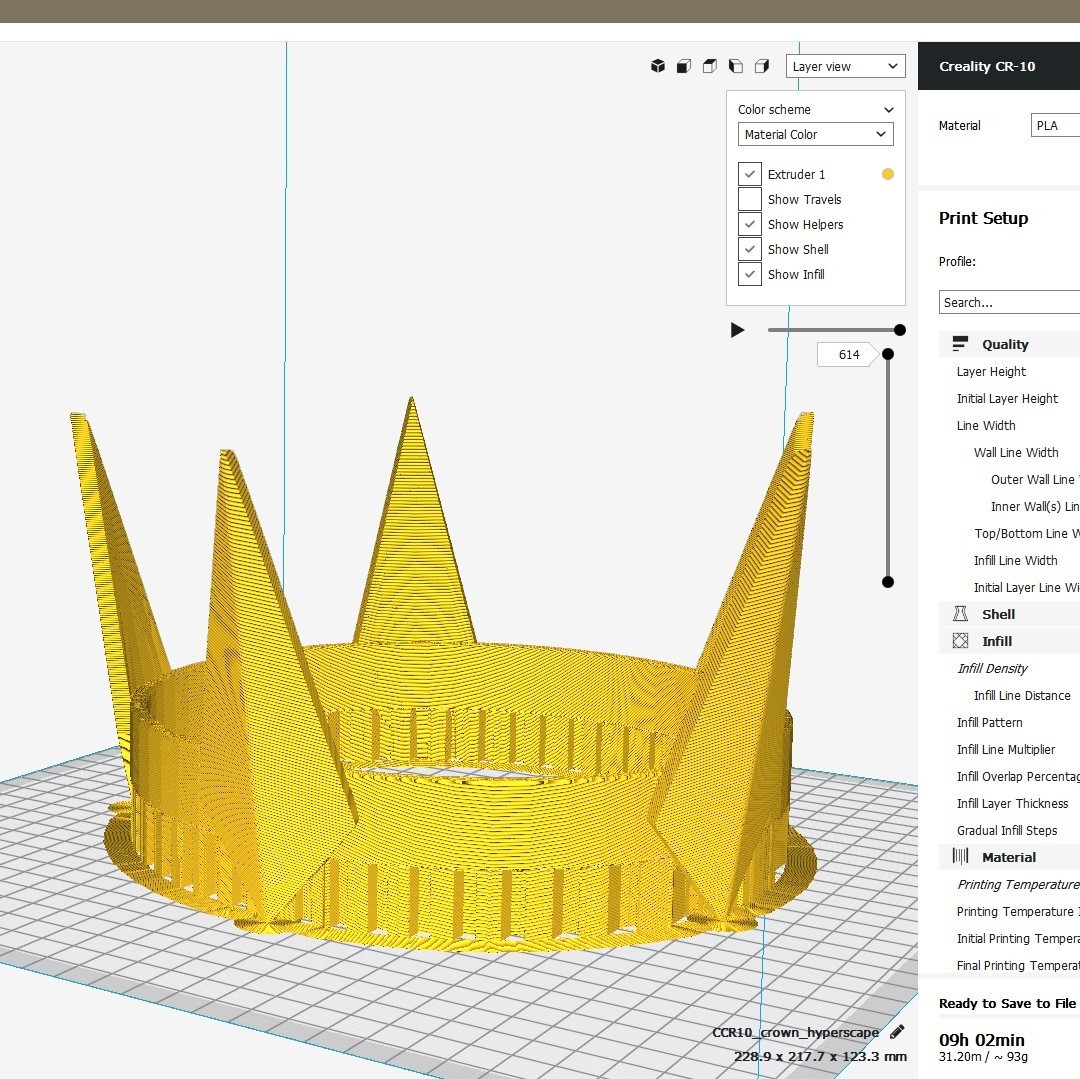The height and width of the screenshot is (1079, 1080).
Task: Disable the Show Helpers checkbox
Action: (750, 224)
